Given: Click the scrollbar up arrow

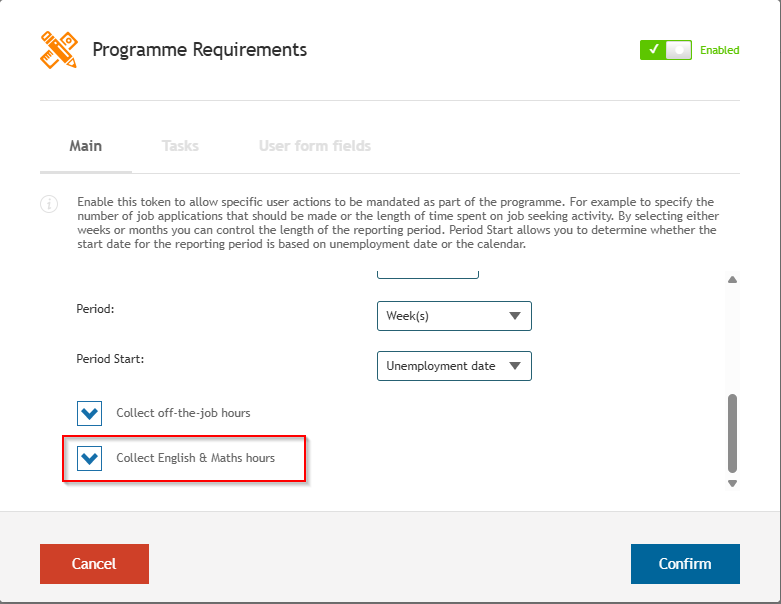Looking at the screenshot, I should point(732,280).
